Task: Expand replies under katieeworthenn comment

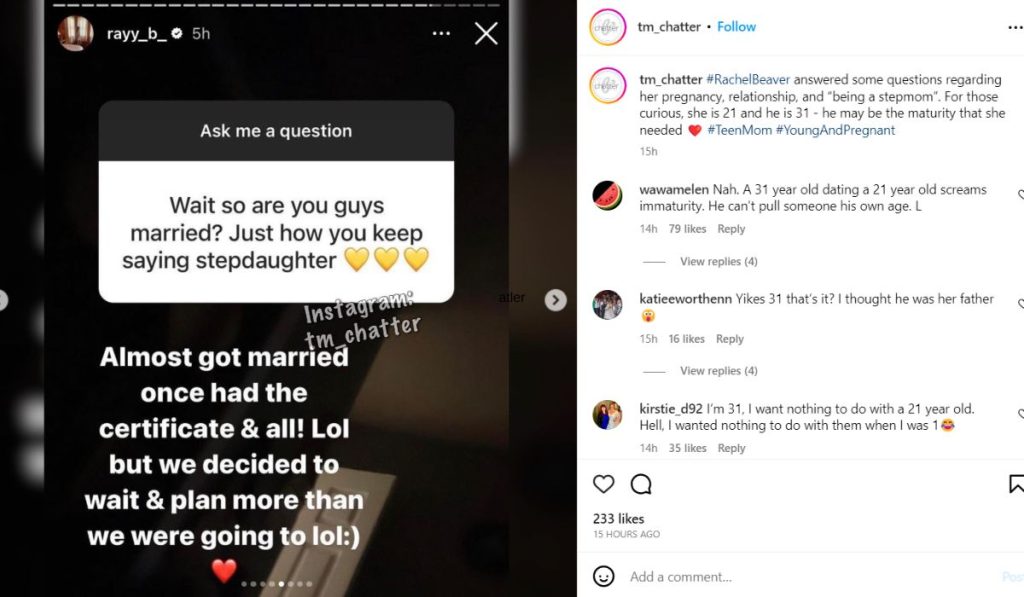Action: tap(718, 370)
